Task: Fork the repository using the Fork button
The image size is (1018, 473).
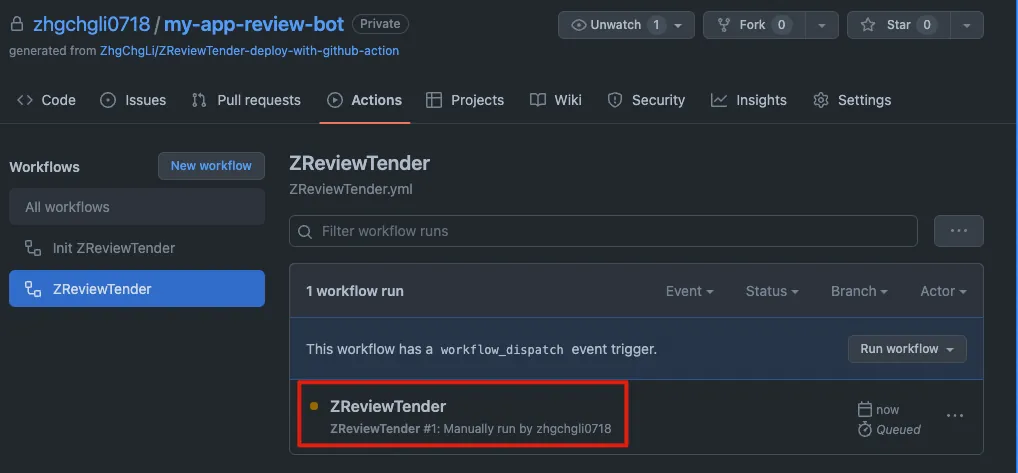Action: 752,25
